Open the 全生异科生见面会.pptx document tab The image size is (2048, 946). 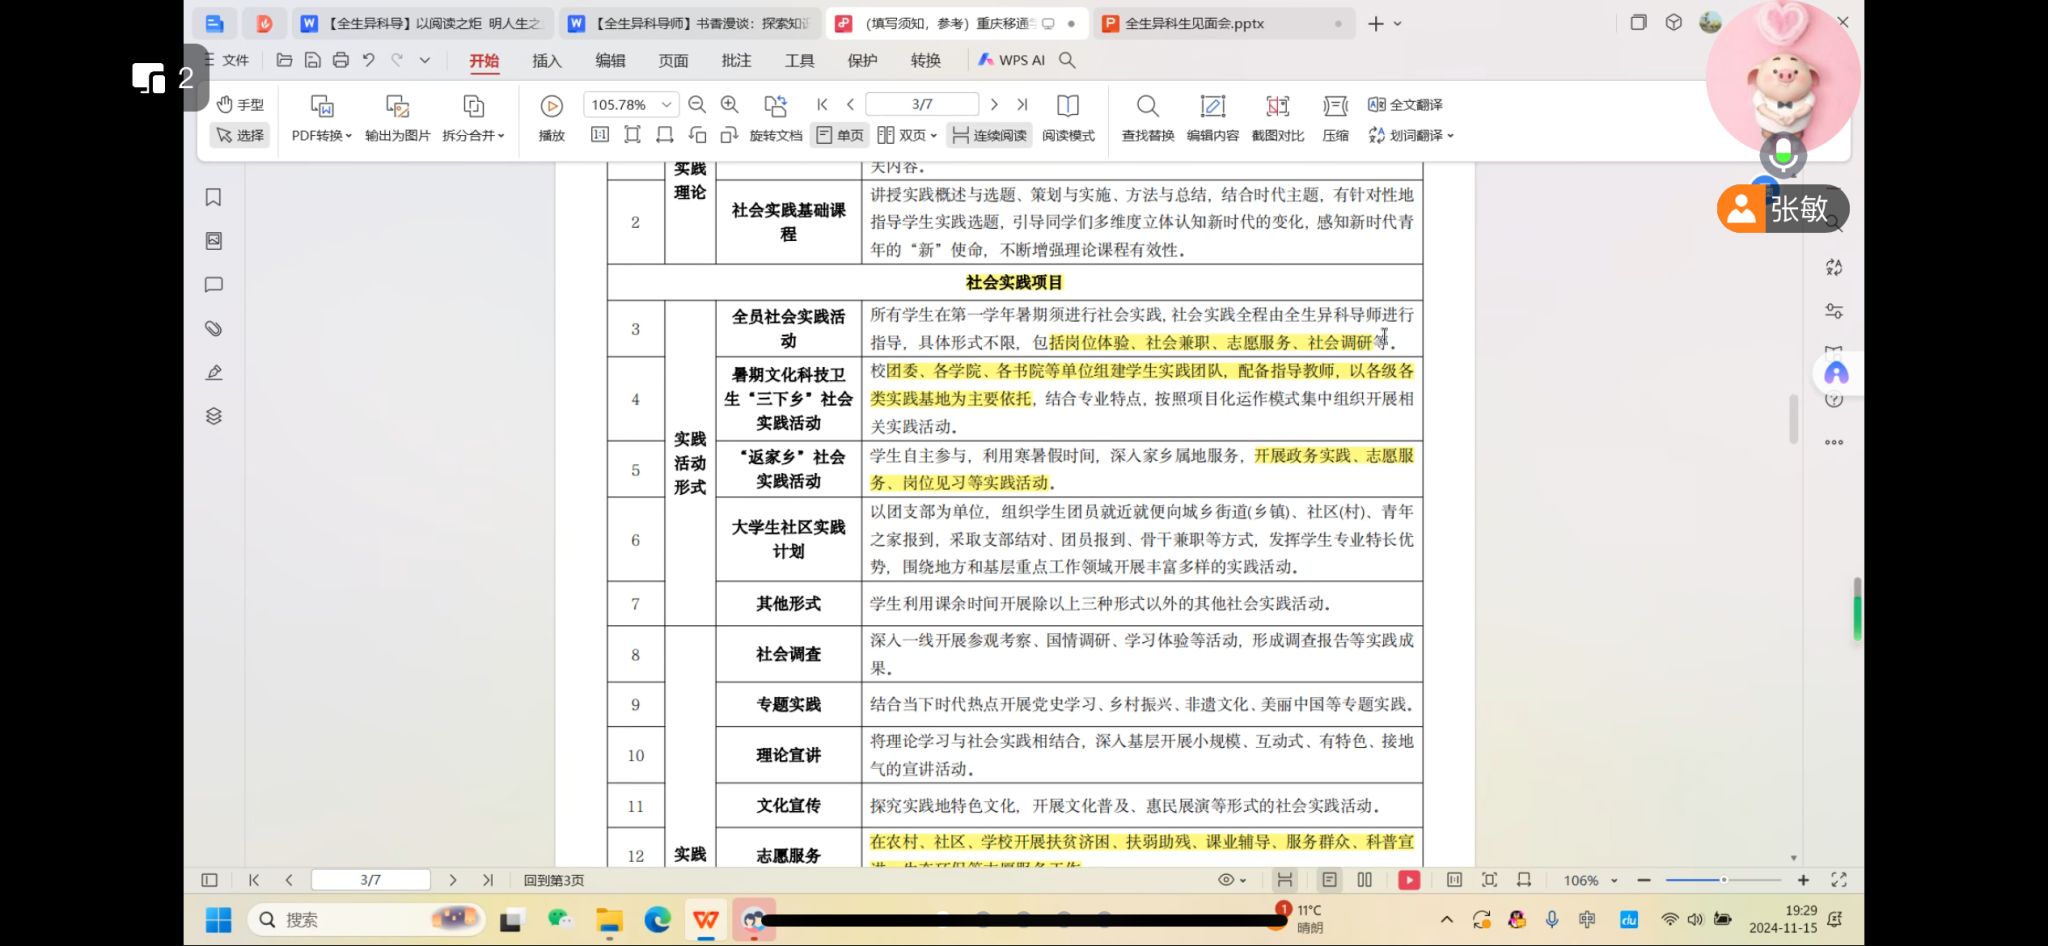(x=1194, y=23)
